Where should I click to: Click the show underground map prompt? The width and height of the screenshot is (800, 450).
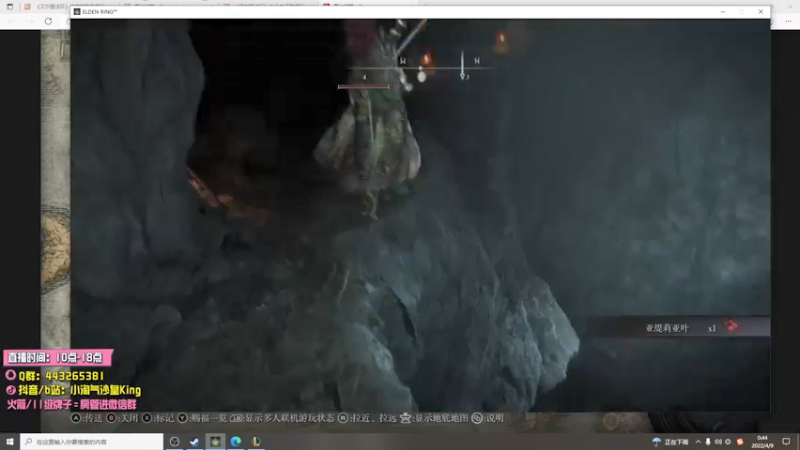point(434,418)
